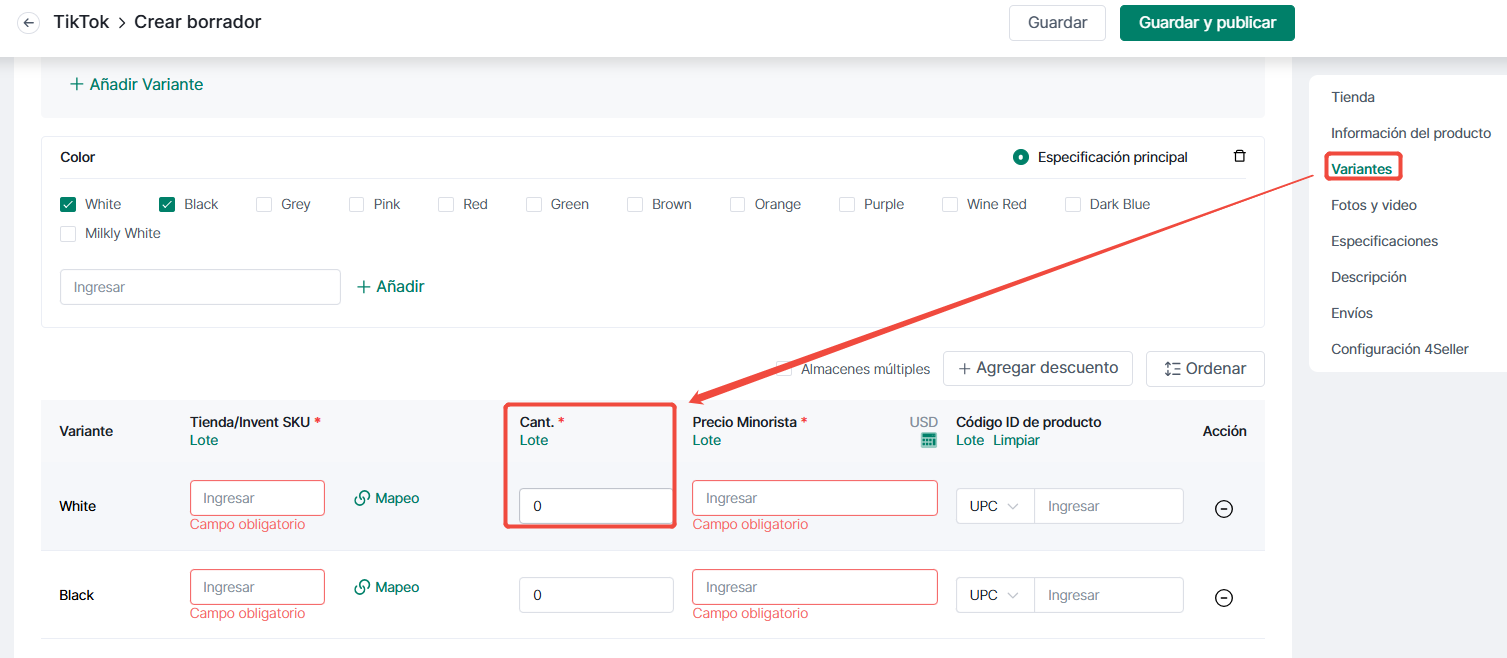Delete the Color specification via trash icon
This screenshot has width=1507, height=658.
pyautogui.click(x=1239, y=157)
